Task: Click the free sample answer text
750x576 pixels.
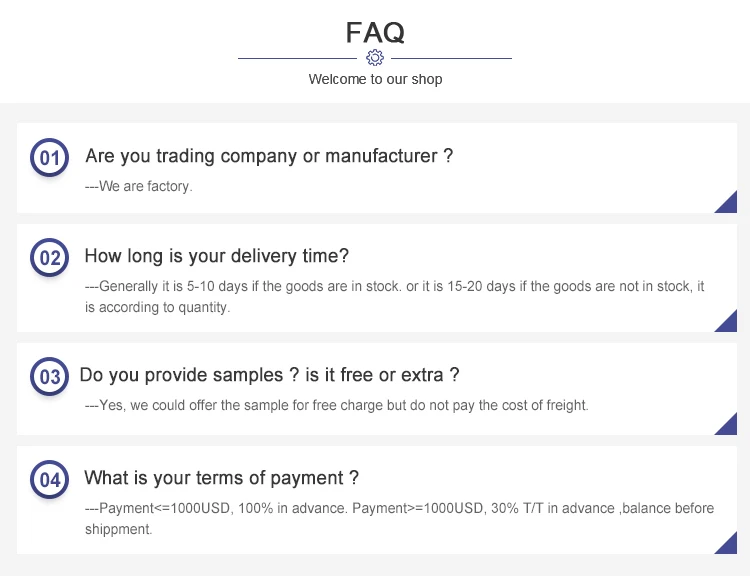Action: (336, 405)
